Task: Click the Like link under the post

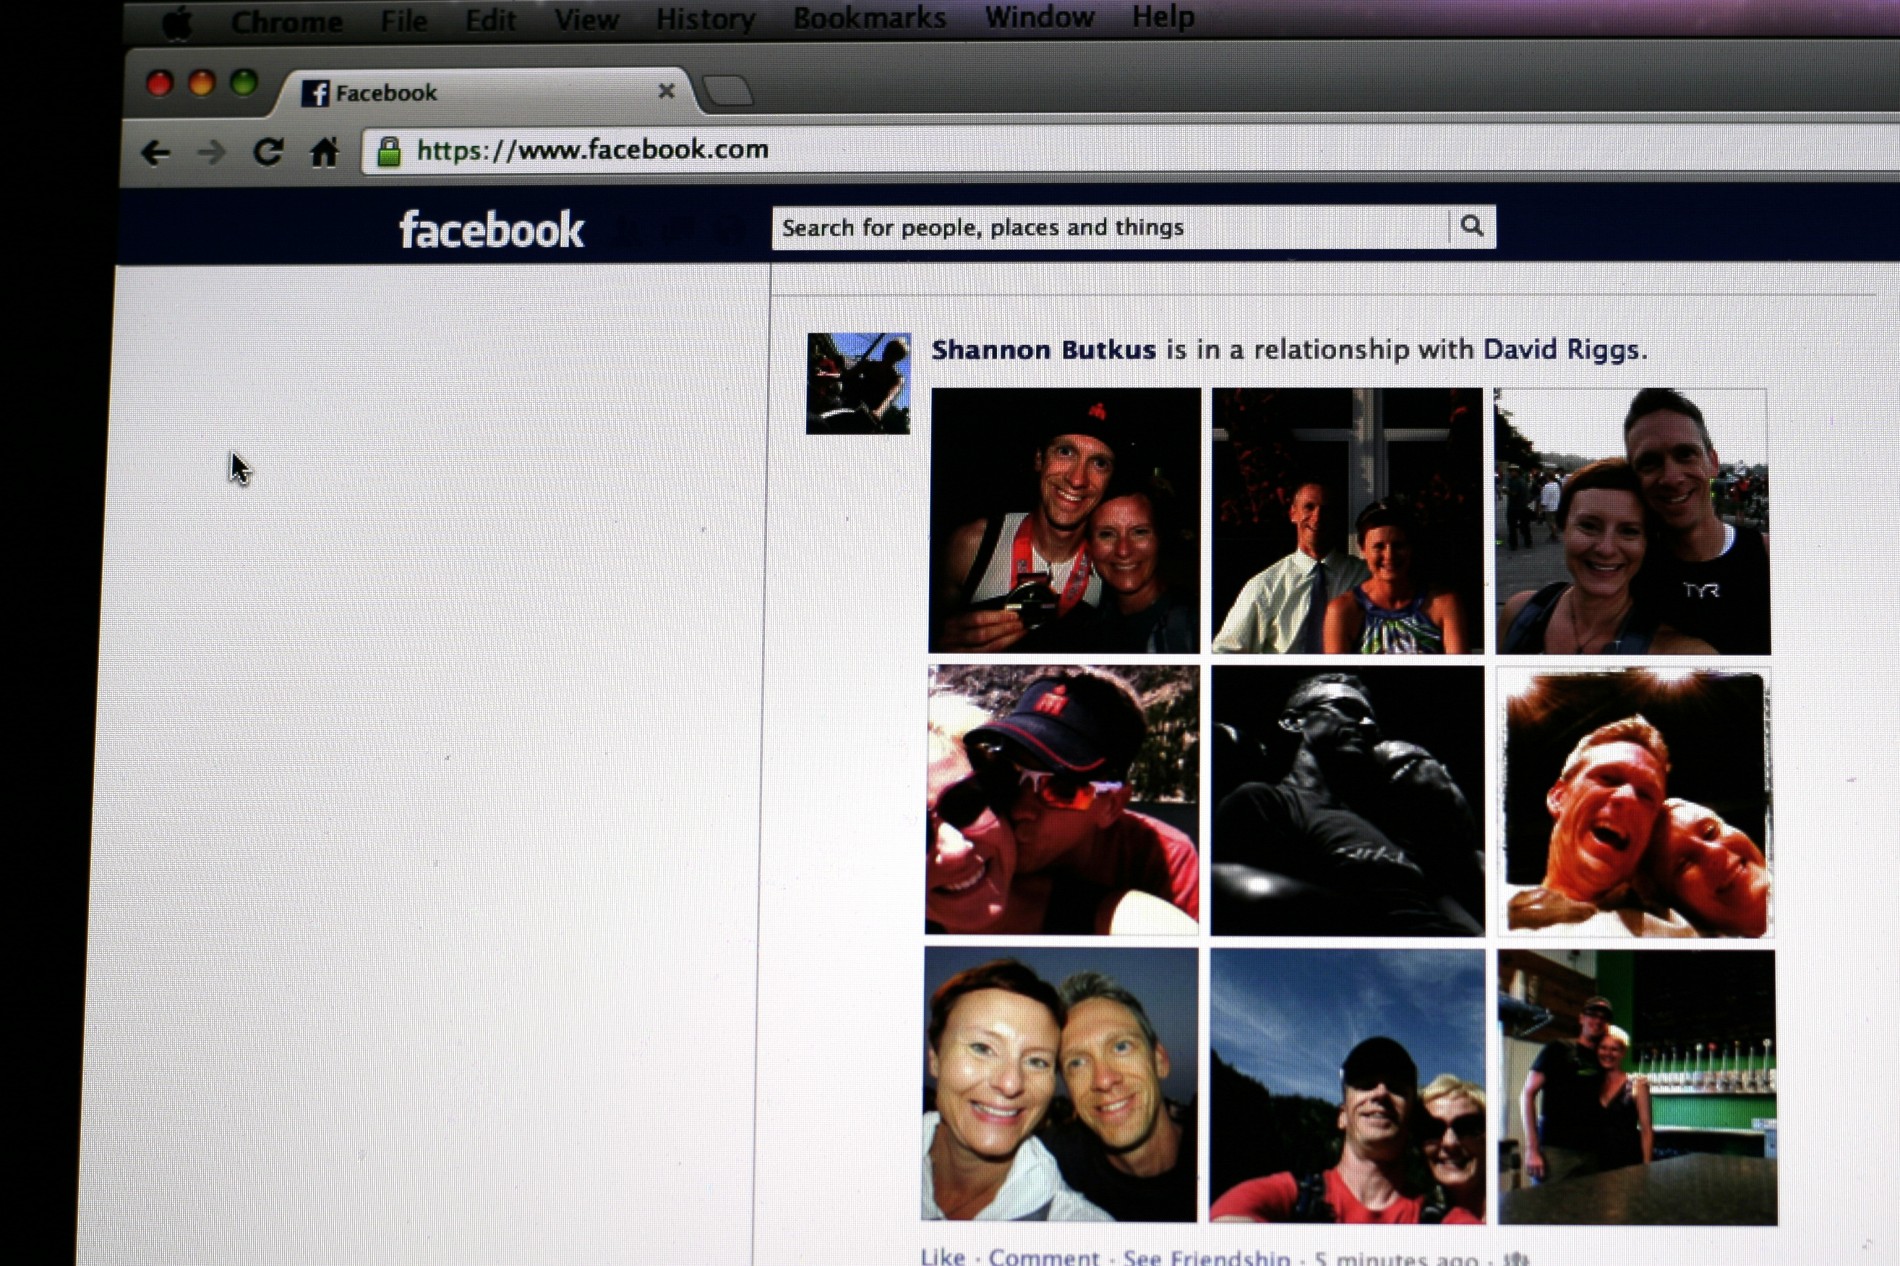Action: [942, 1256]
